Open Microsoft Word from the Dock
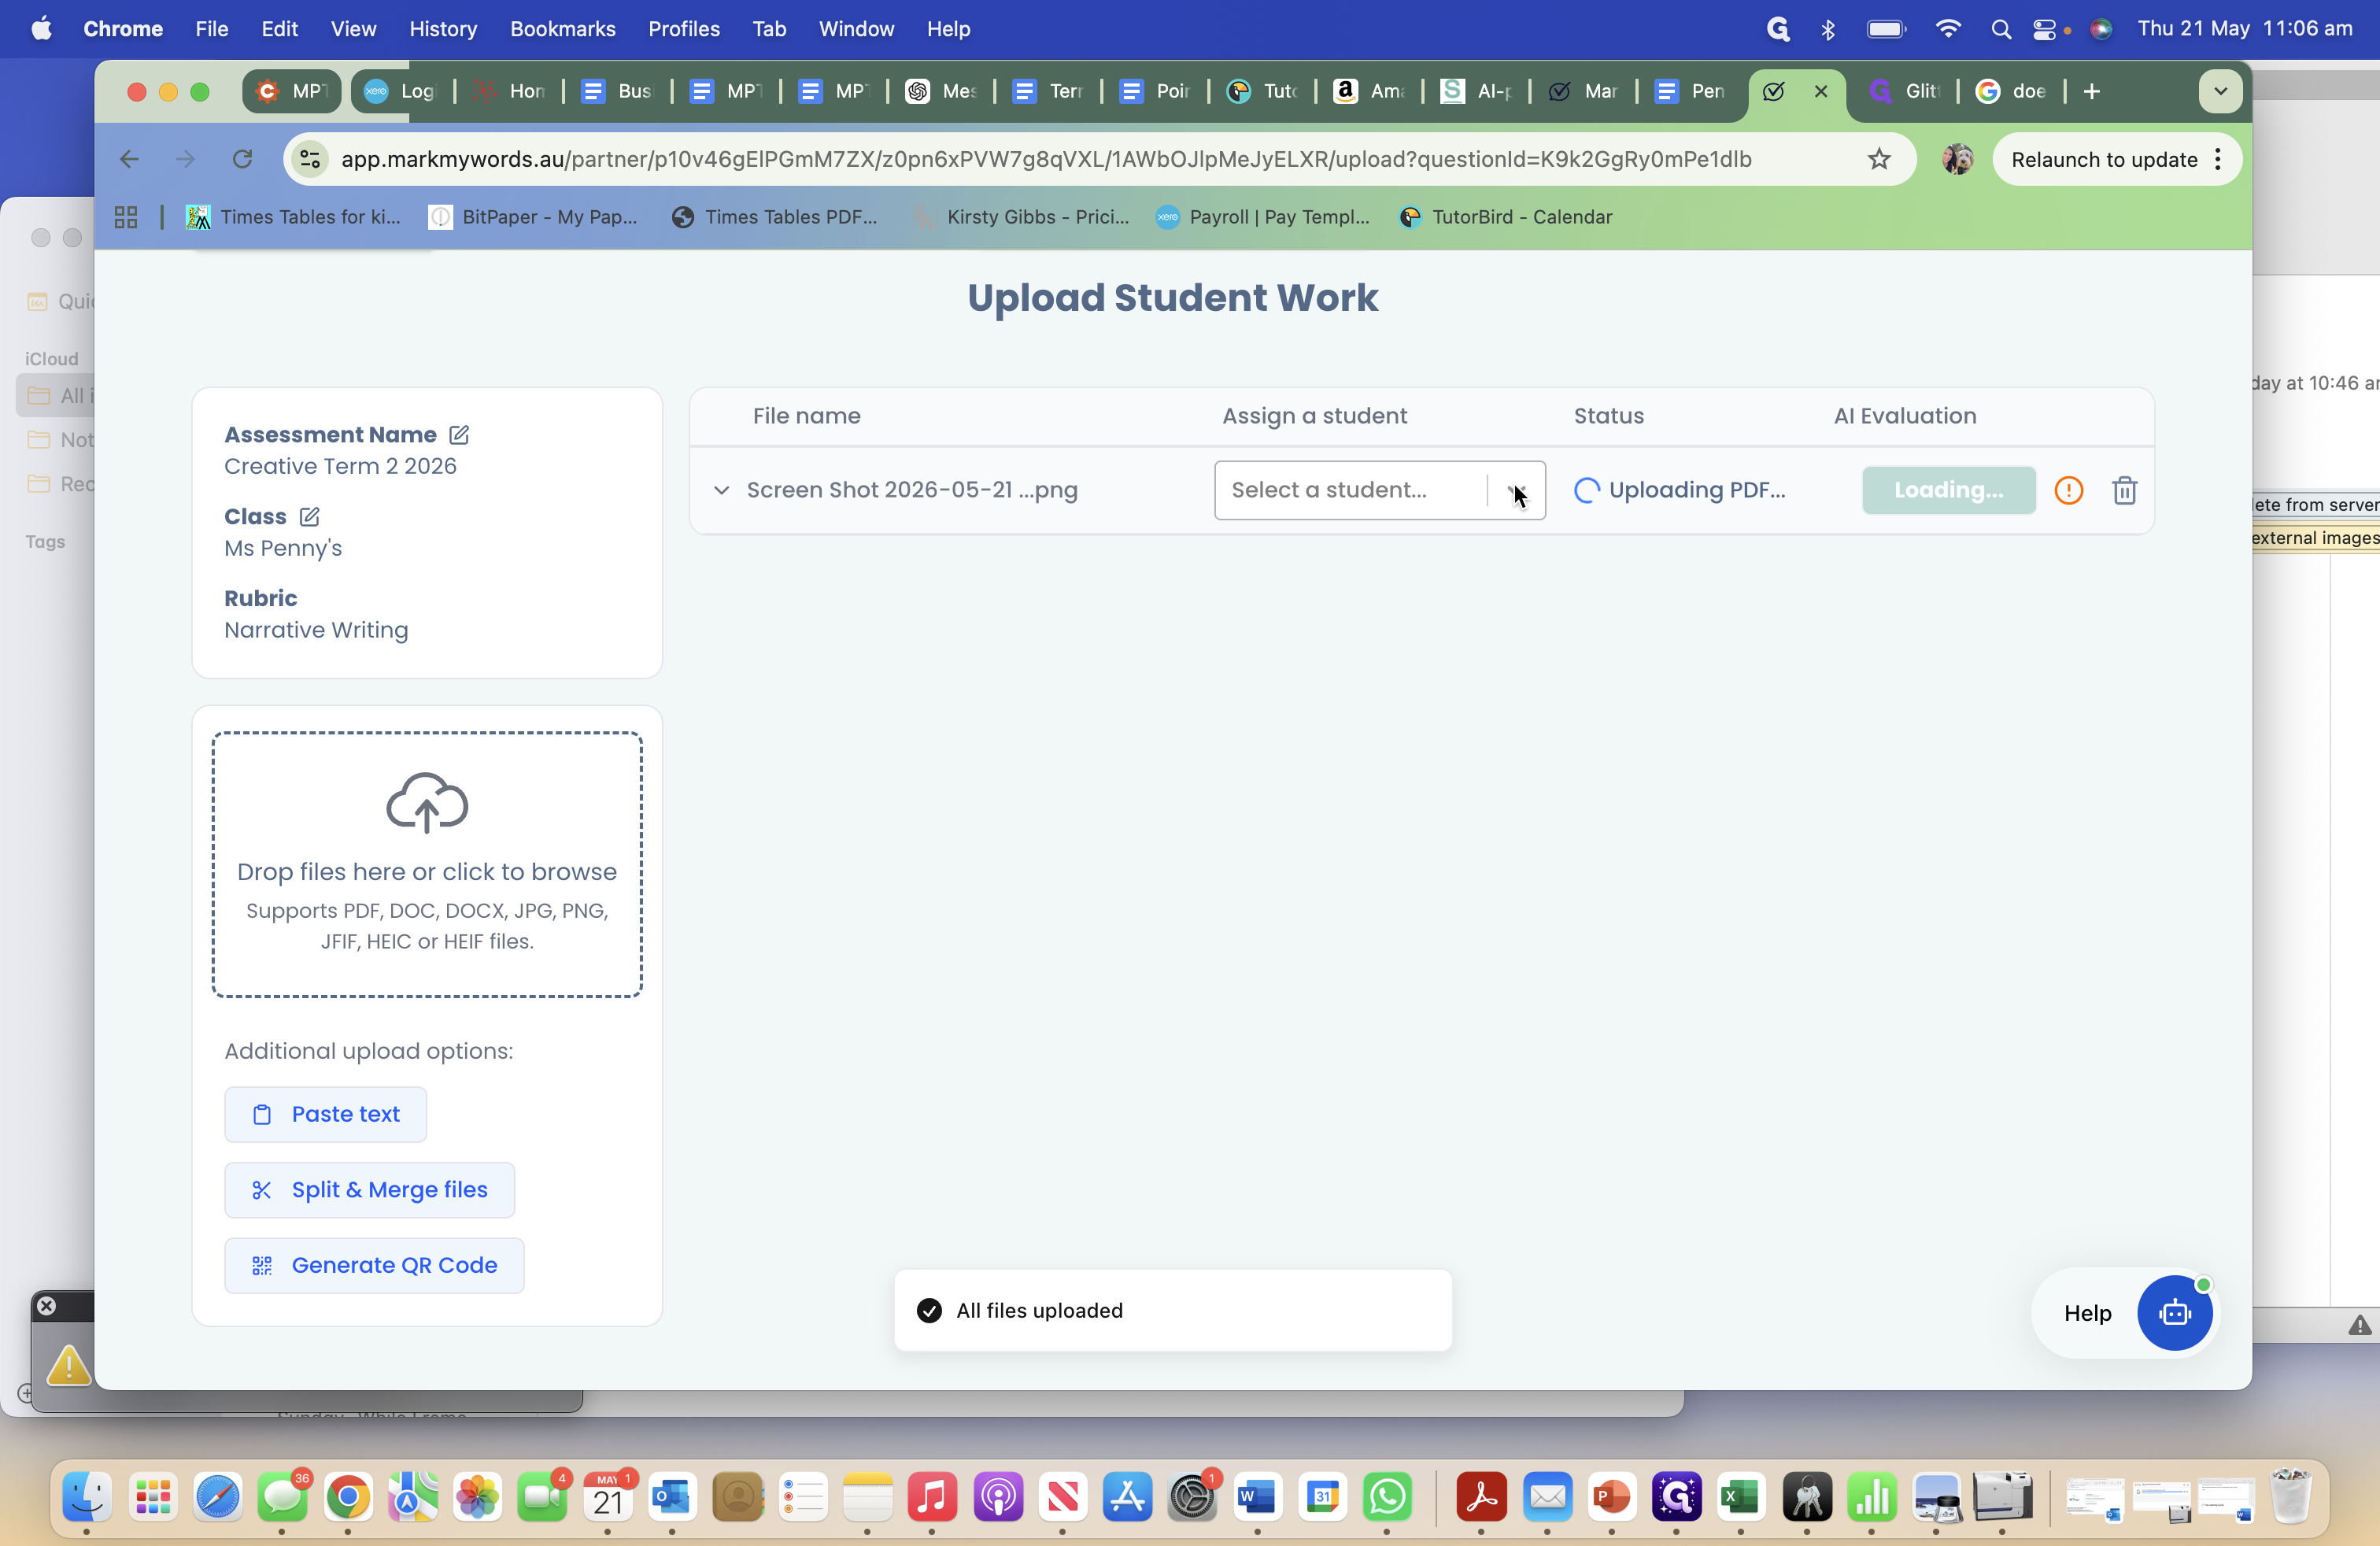Image resolution: width=2380 pixels, height=1546 pixels. pyautogui.click(x=1257, y=1496)
